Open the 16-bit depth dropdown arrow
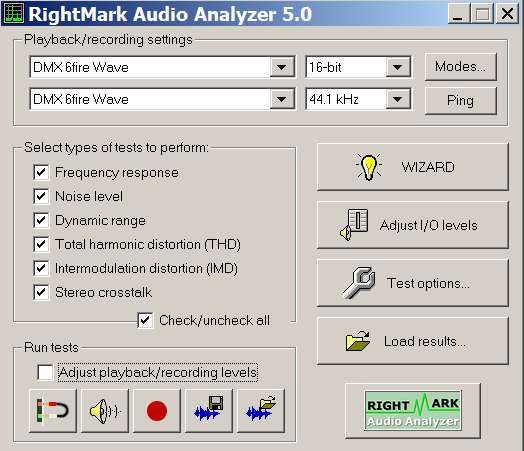The image size is (524, 451). click(398, 67)
